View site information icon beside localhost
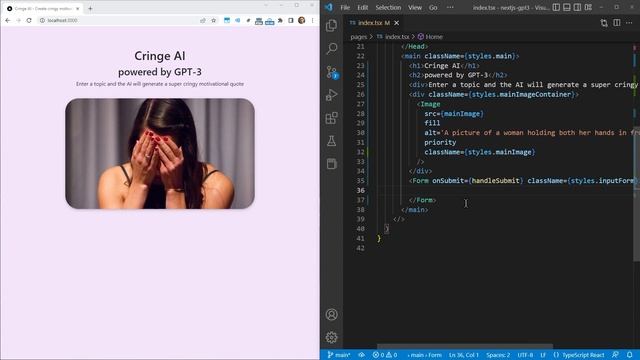 click(x=42, y=20)
